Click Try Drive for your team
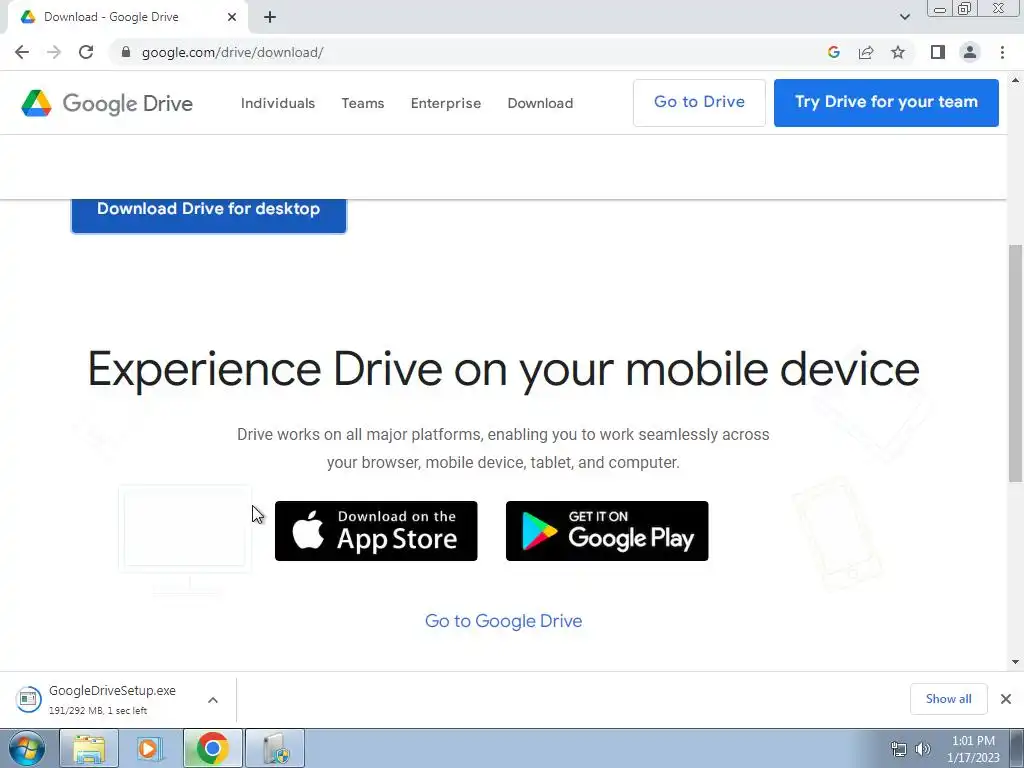1024x768 pixels. click(x=886, y=103)
